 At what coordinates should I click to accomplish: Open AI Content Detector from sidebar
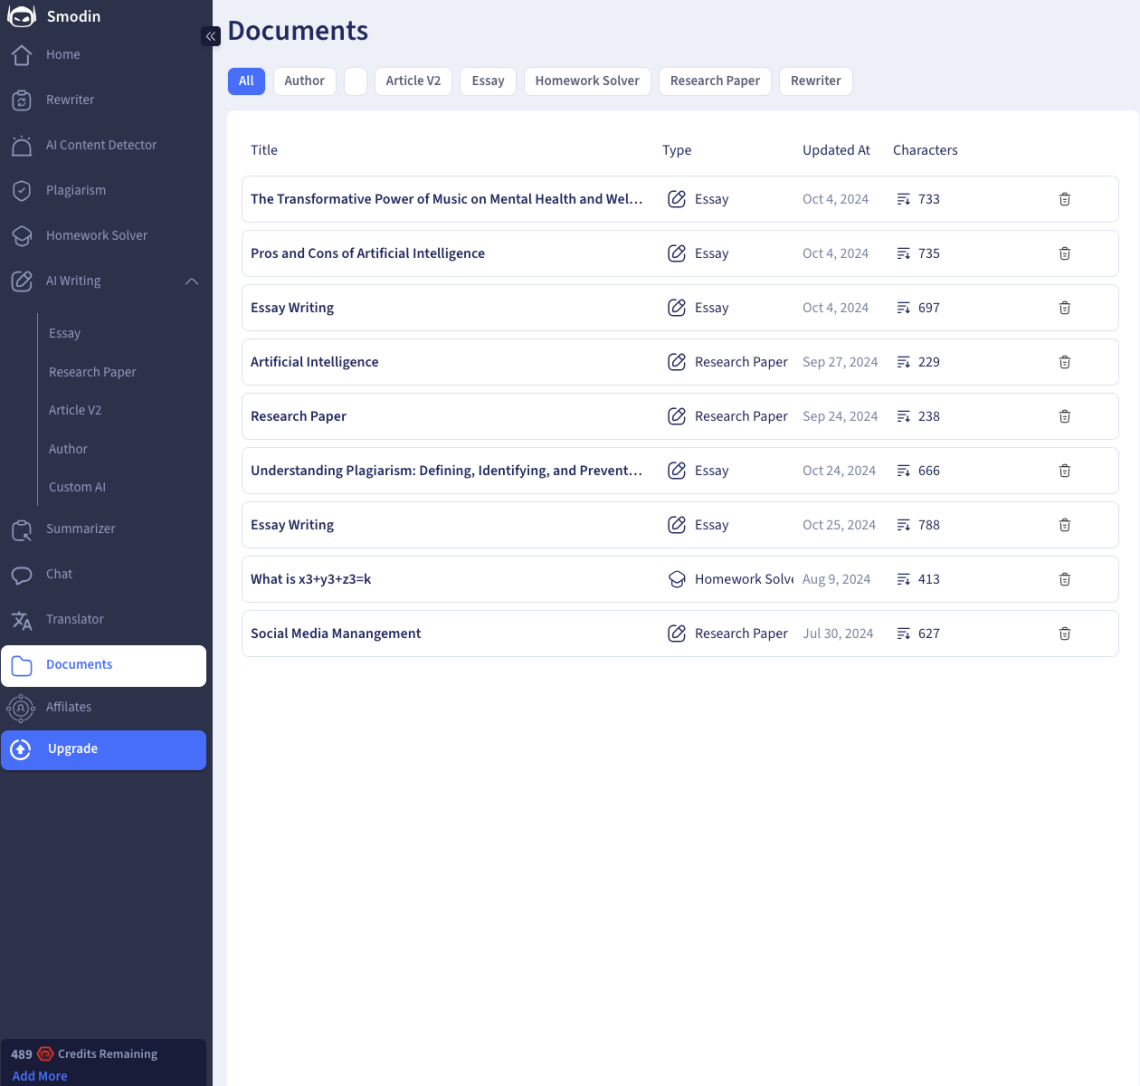(x=101, y=145)
